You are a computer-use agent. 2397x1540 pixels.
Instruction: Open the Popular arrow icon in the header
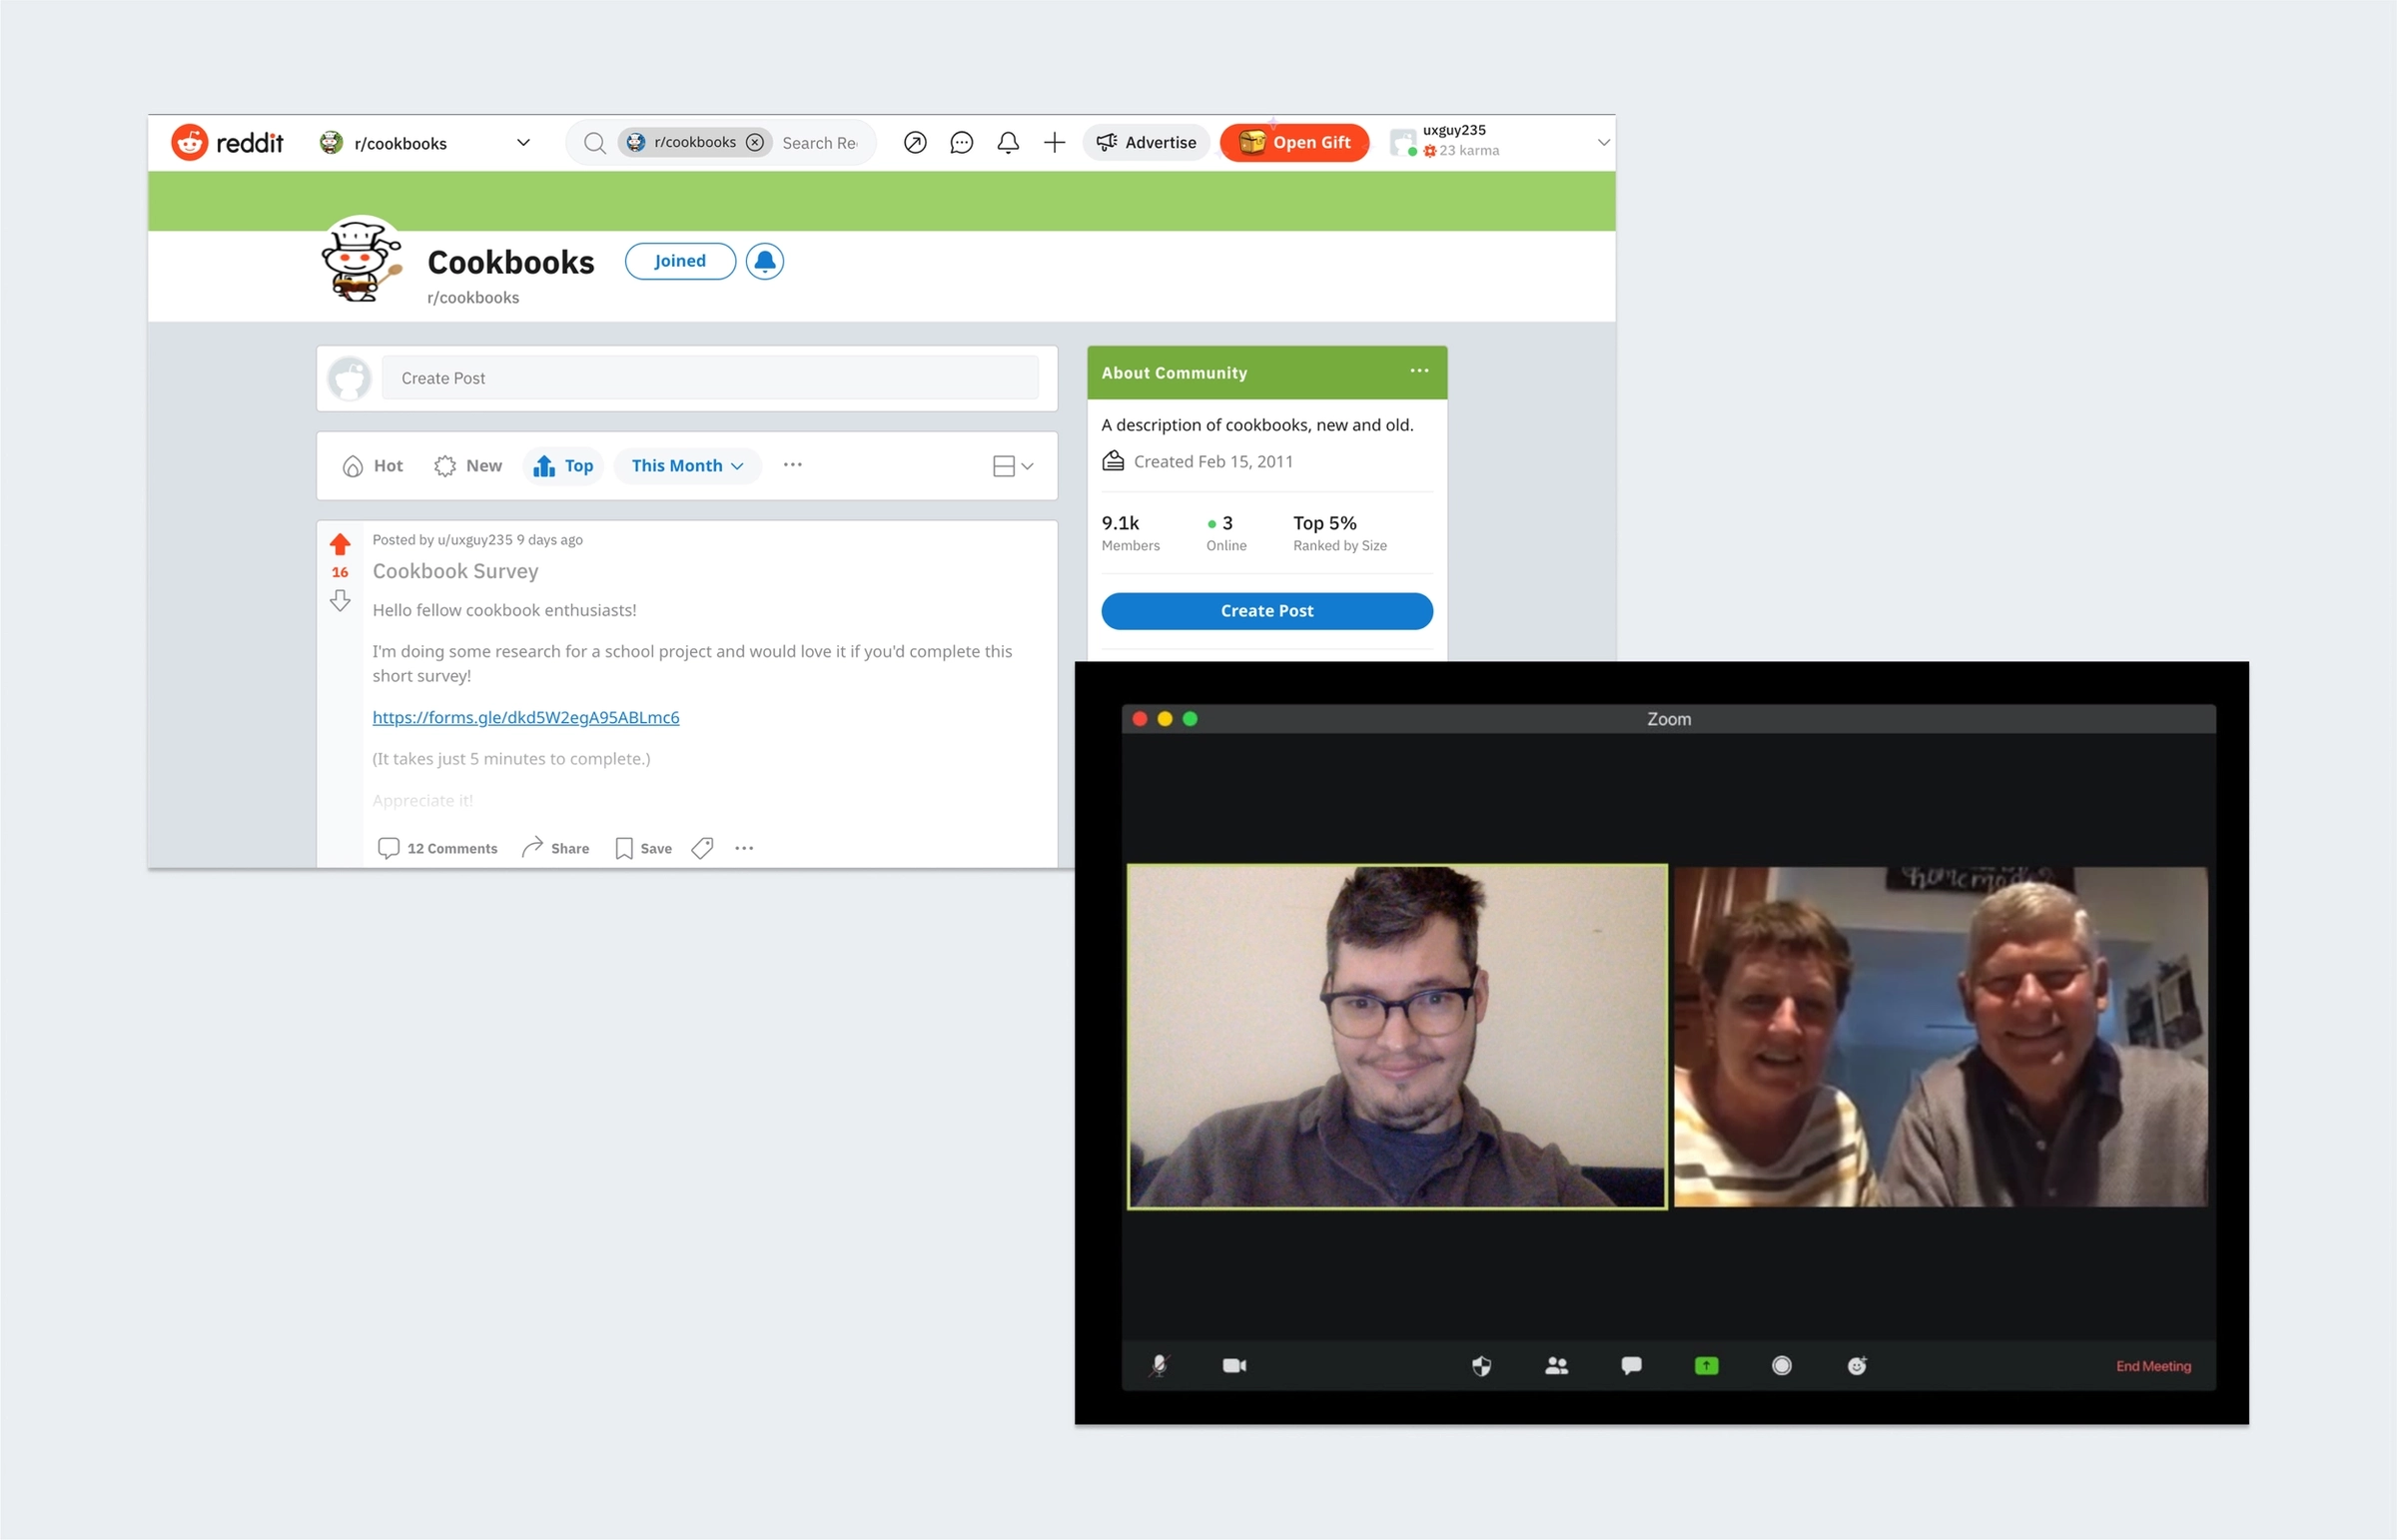click(914, 143)
